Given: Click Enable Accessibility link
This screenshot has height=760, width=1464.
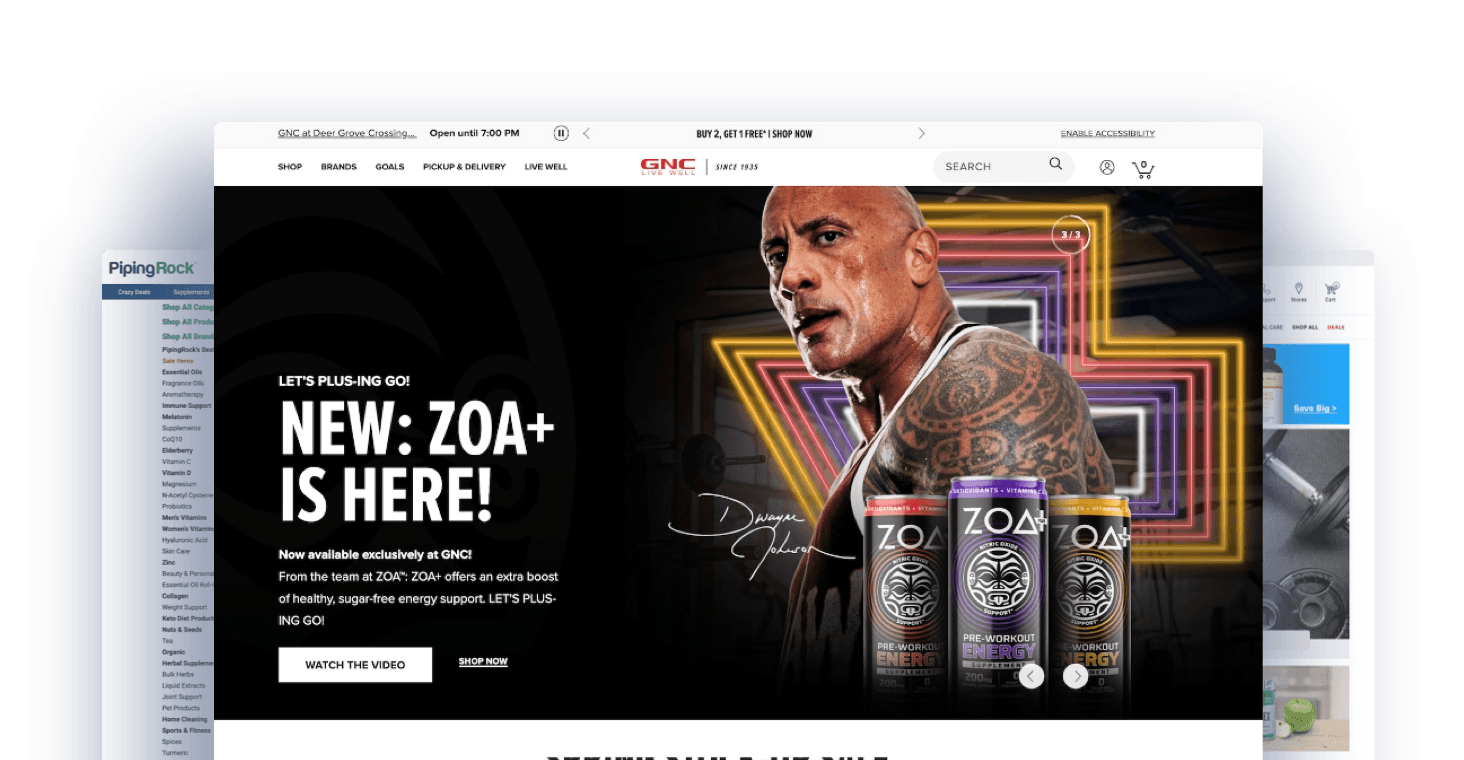Looking at the screenshot, I should [x=1108, y=133].
